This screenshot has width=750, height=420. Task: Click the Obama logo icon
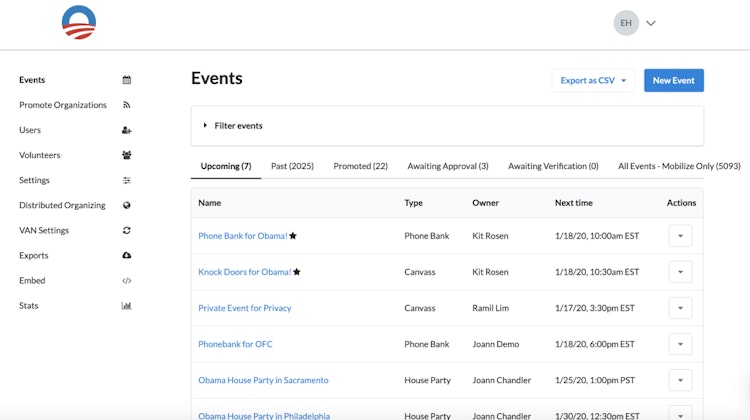click(x=78, y=23)
